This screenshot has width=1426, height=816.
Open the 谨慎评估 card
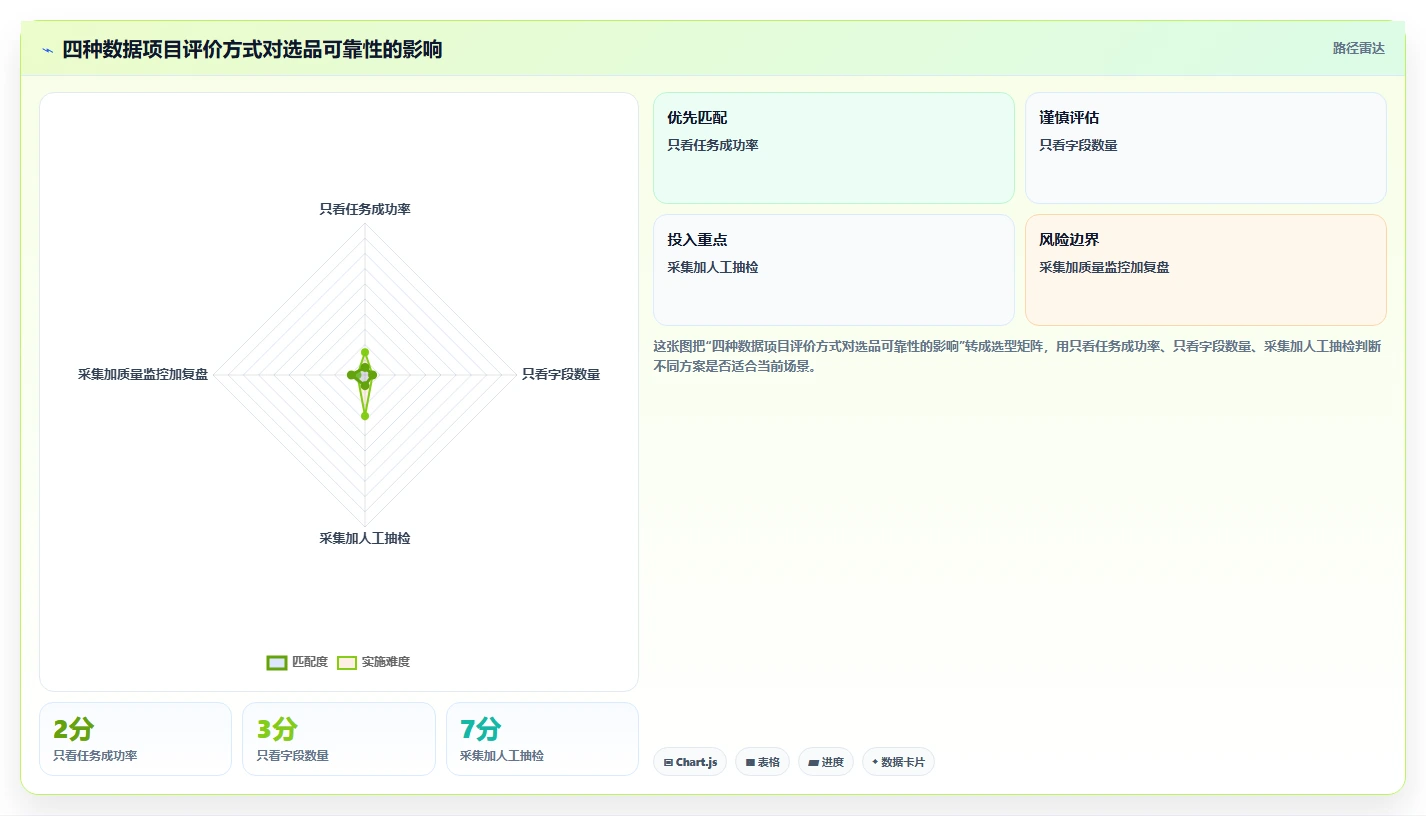[1206, 148]
